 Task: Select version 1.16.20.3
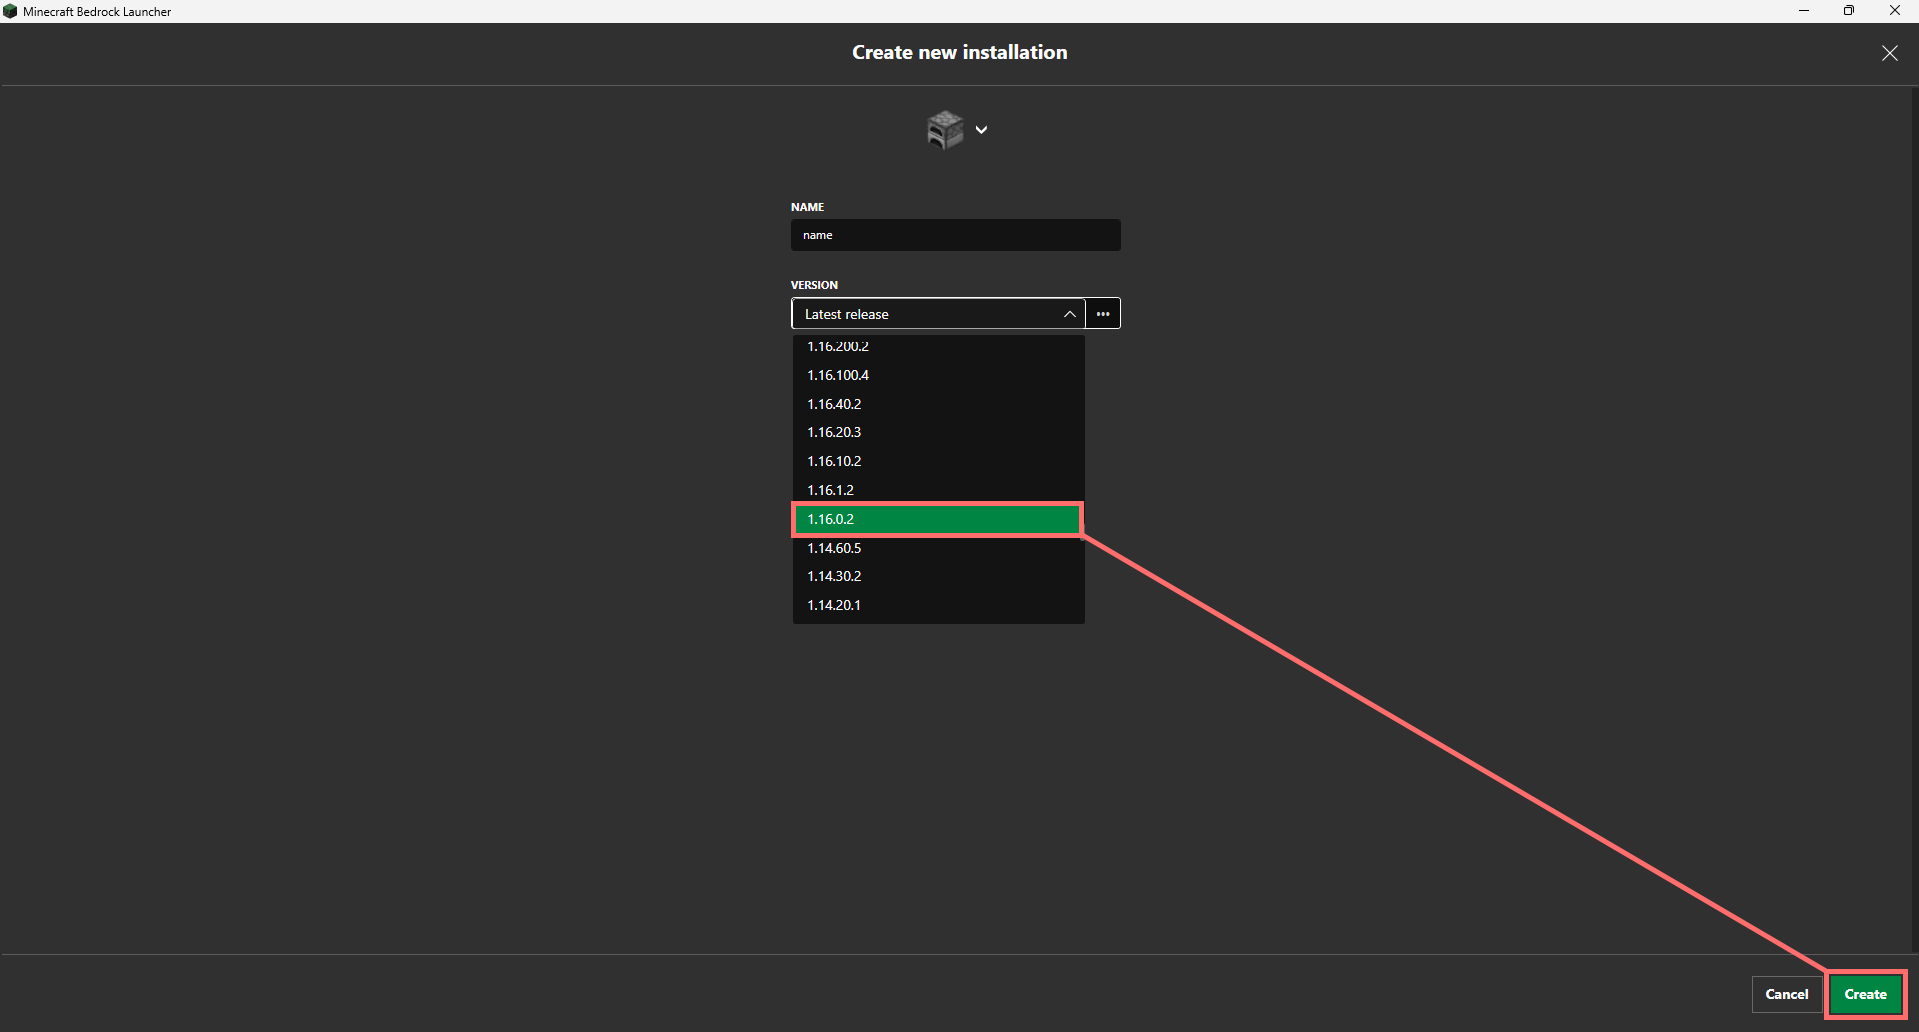coord(938,432)
